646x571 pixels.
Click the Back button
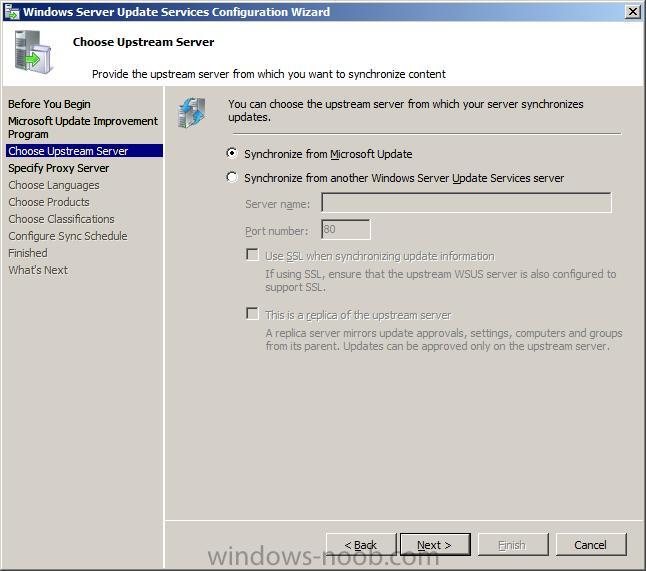[361, 545]
